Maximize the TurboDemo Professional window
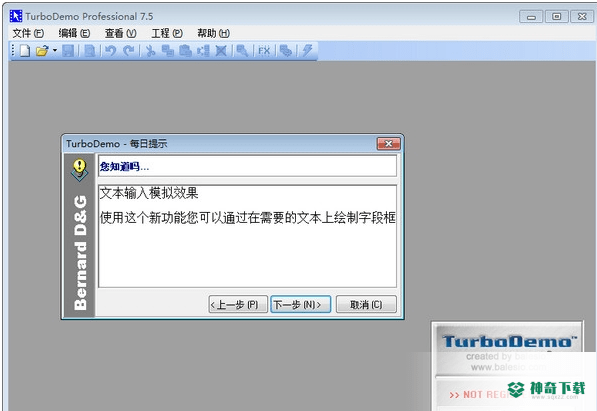The image size is (597, 411). point(557,17)
